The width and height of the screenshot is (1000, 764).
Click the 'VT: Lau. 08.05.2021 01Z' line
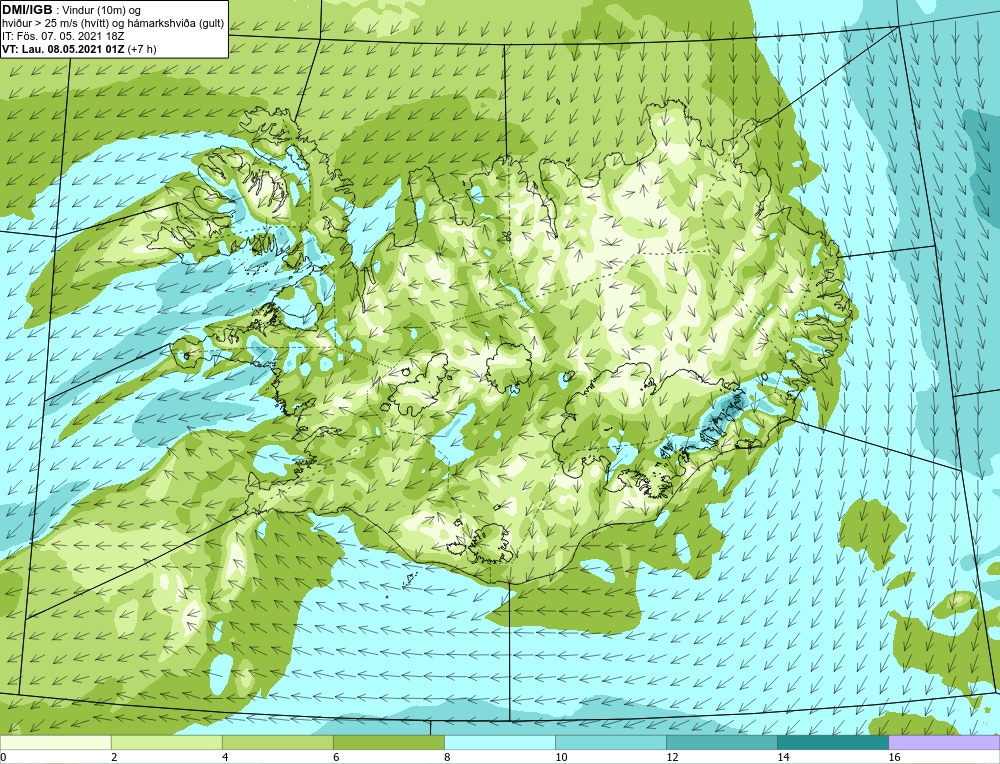(64, 48)
